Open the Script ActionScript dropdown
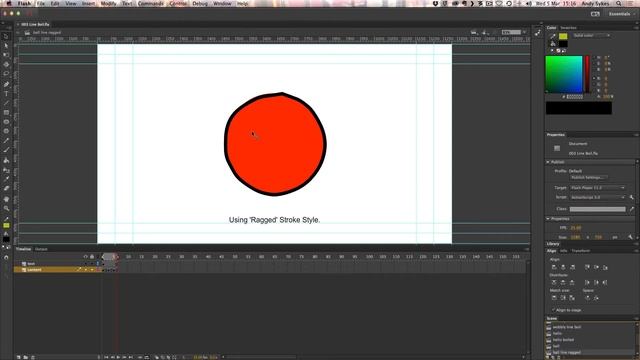Screen dimensions: 640x360 pyautogui.click(x=598, y=197)
